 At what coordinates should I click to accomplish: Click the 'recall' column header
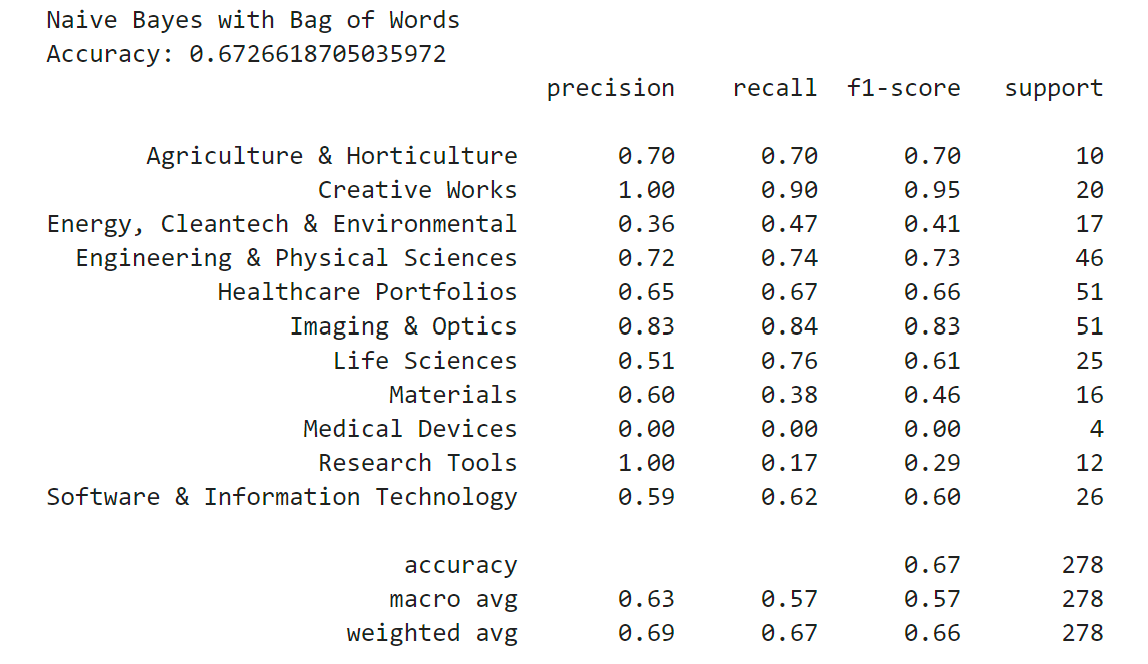click(x=774, y=88)
